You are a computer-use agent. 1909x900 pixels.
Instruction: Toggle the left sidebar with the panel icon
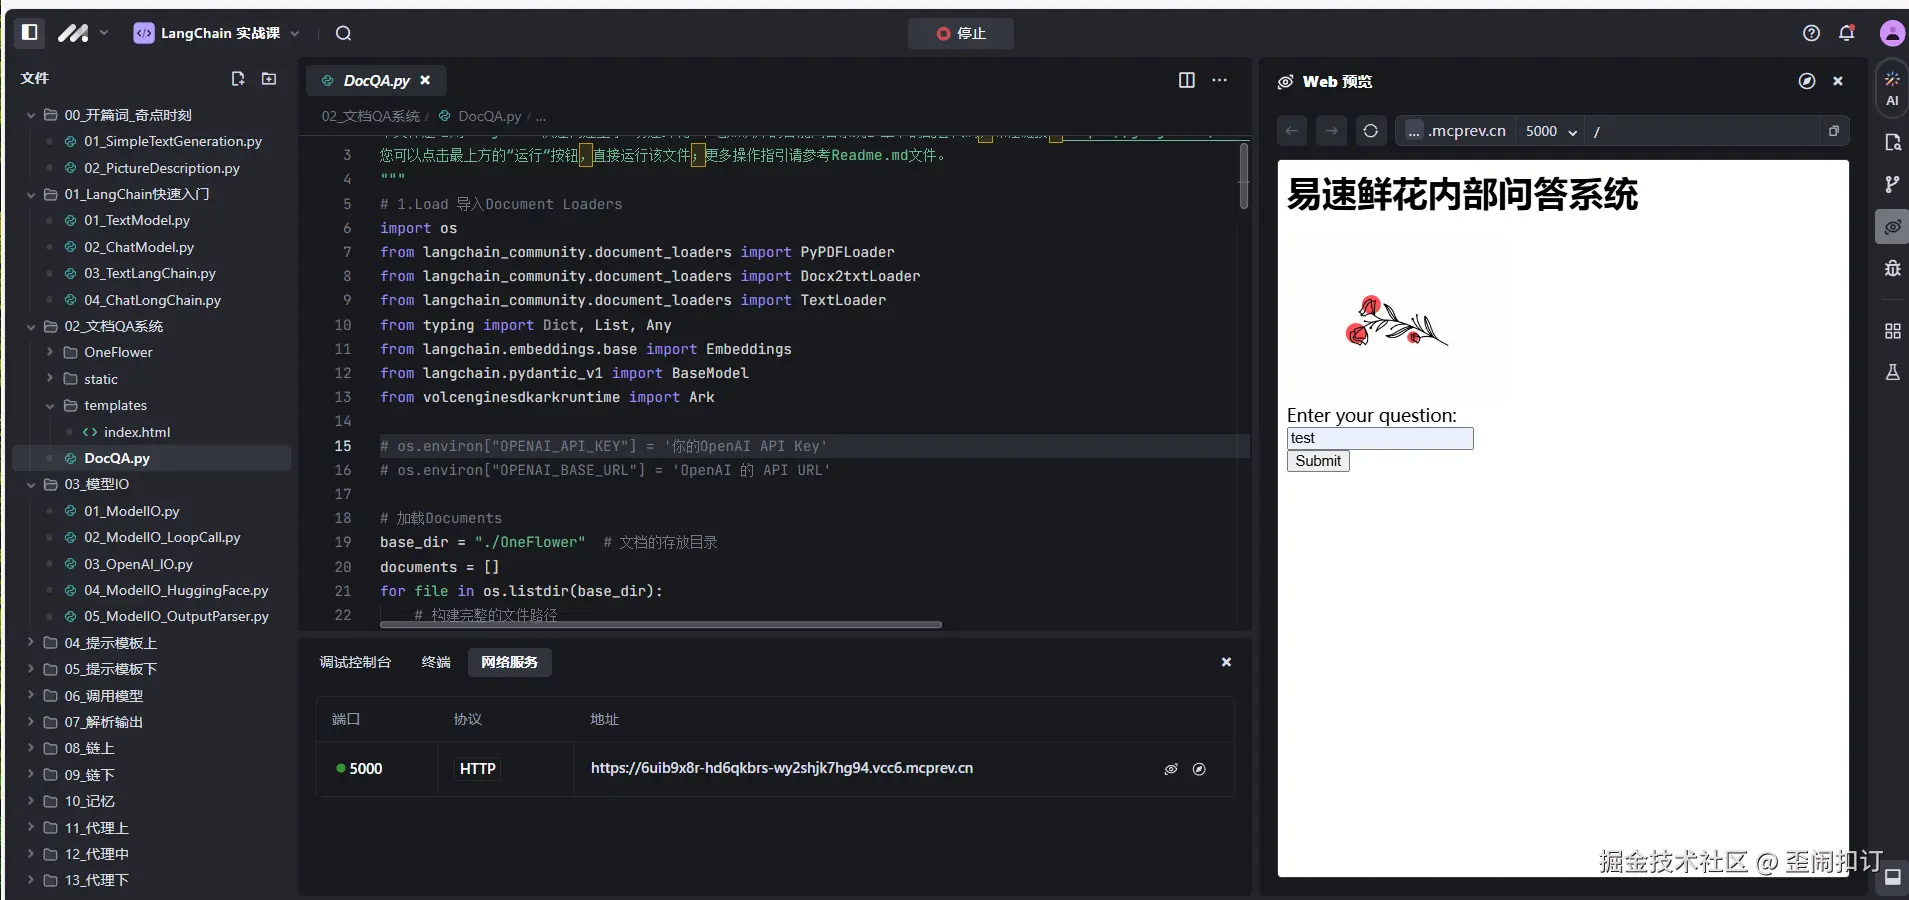point(28,33)
